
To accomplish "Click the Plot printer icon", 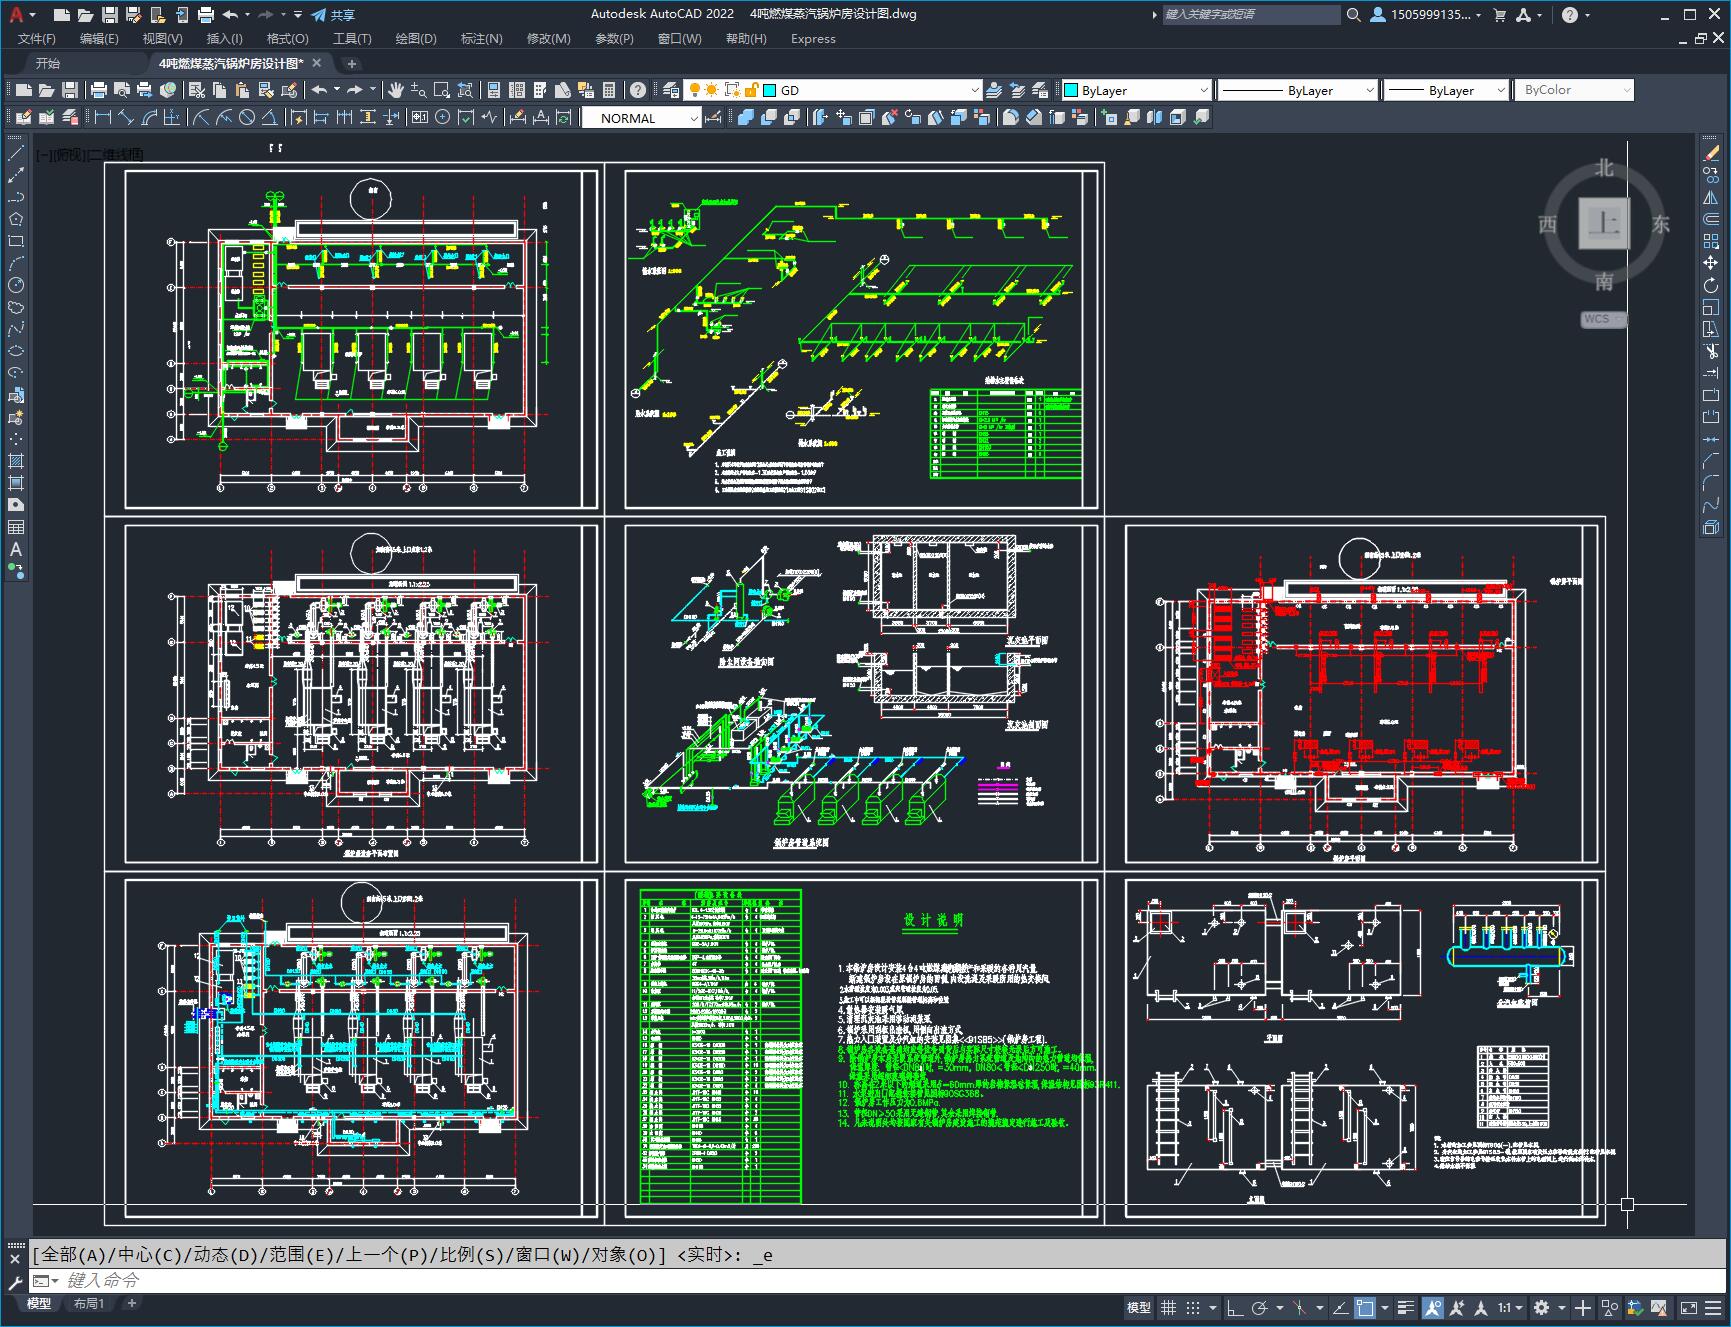I will pyautogui.click(x=99, y=90).
